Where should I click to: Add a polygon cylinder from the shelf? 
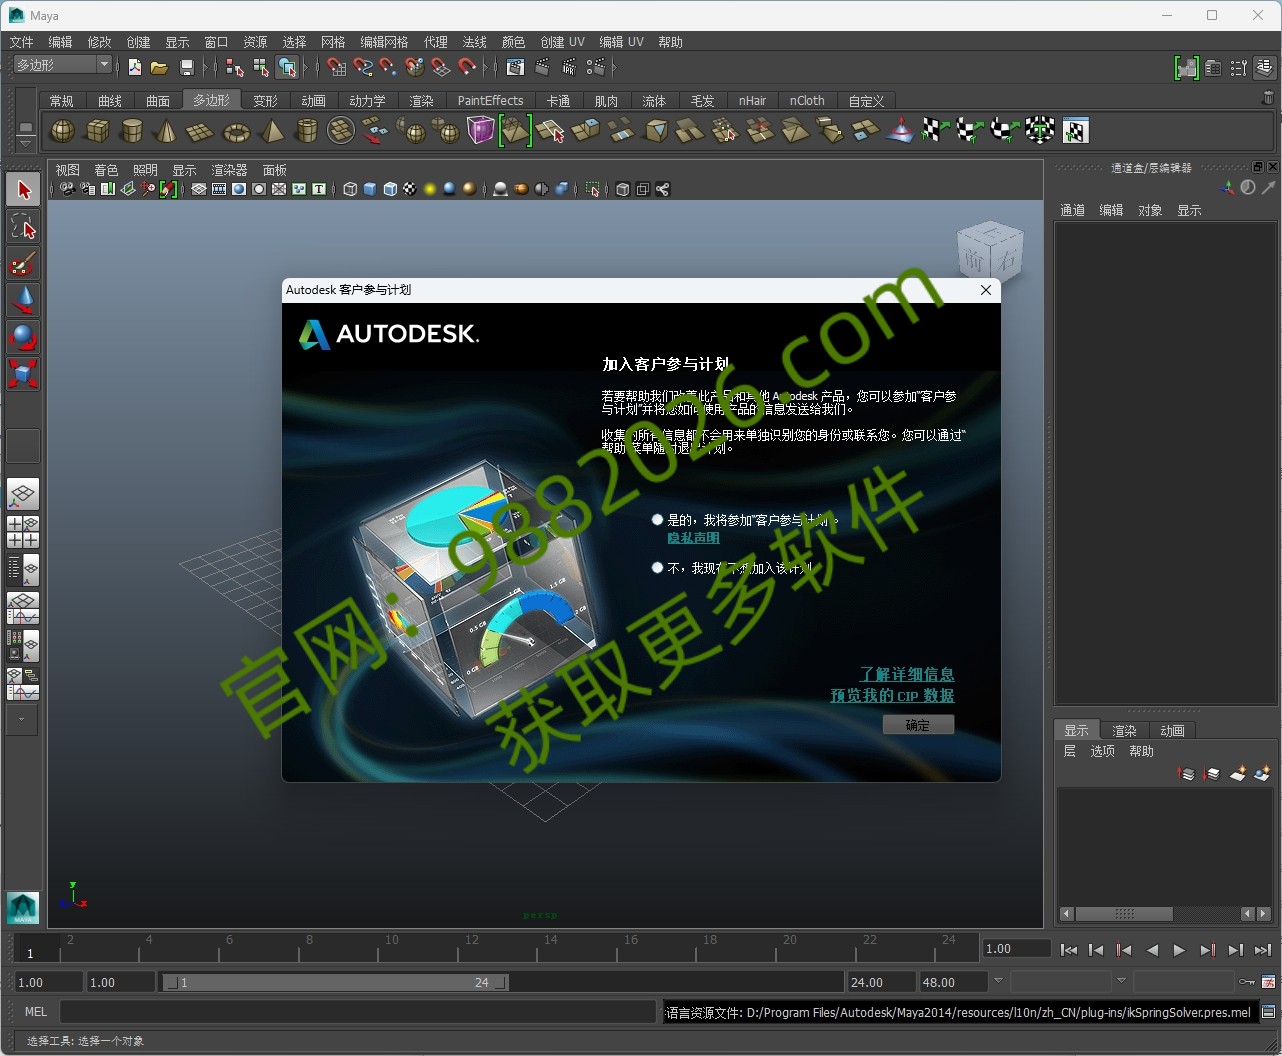[x=132, y=131]
